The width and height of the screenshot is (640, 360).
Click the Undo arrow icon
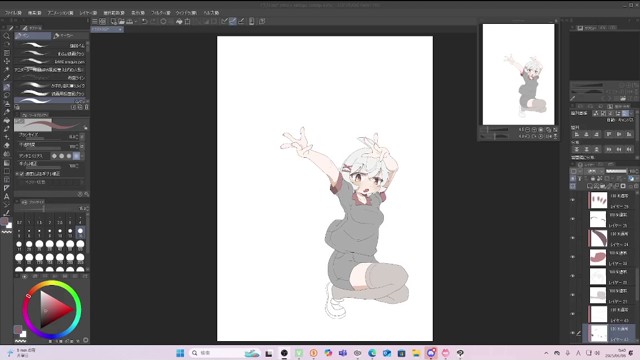tap(144, 21)
